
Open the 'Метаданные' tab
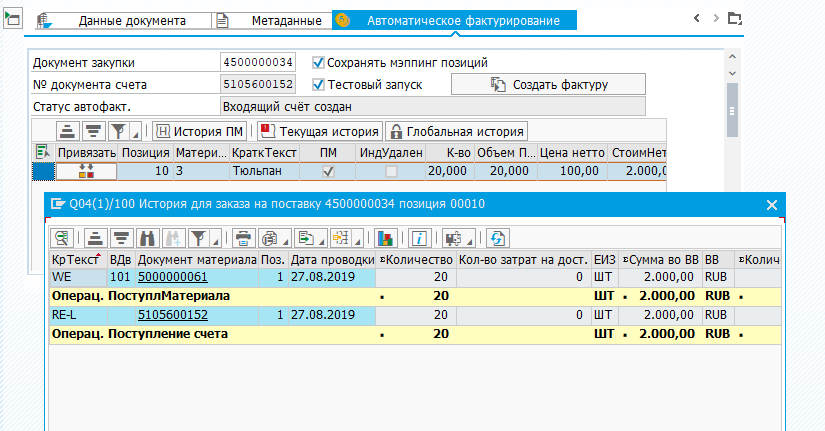click(284, 20)
